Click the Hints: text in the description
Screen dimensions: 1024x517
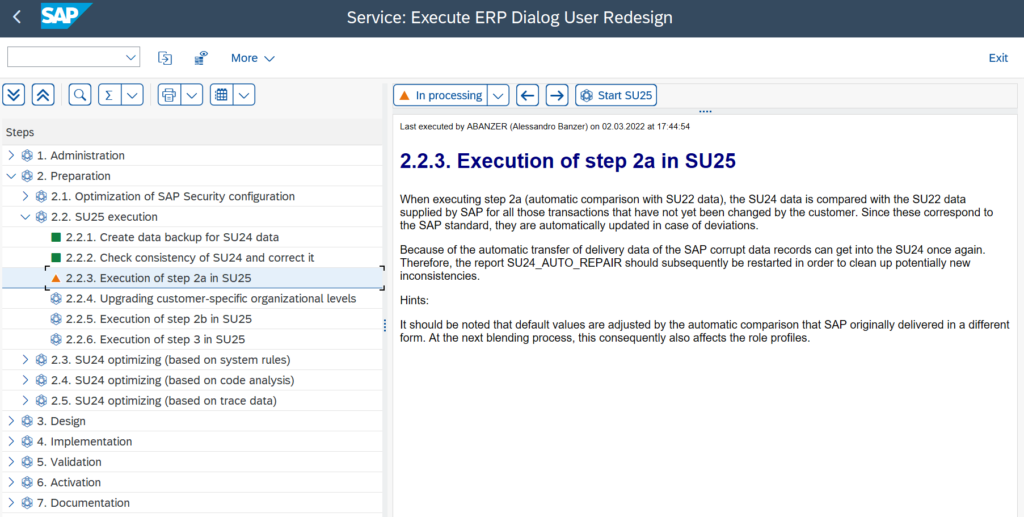413,300
